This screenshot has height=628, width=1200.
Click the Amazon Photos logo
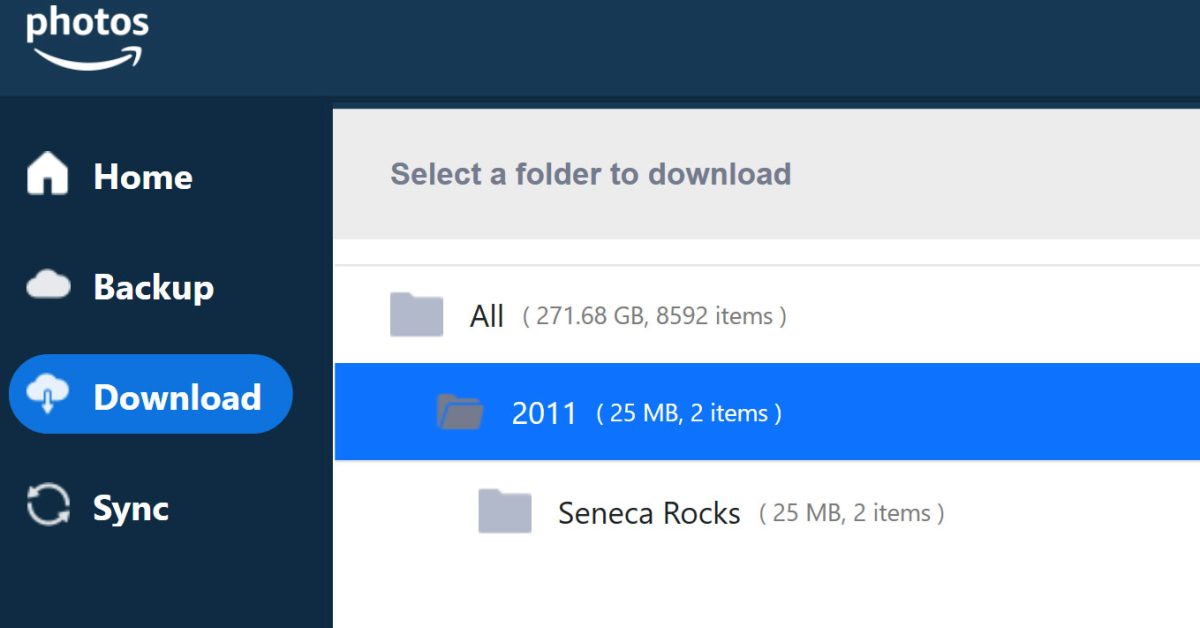[87, 36]
